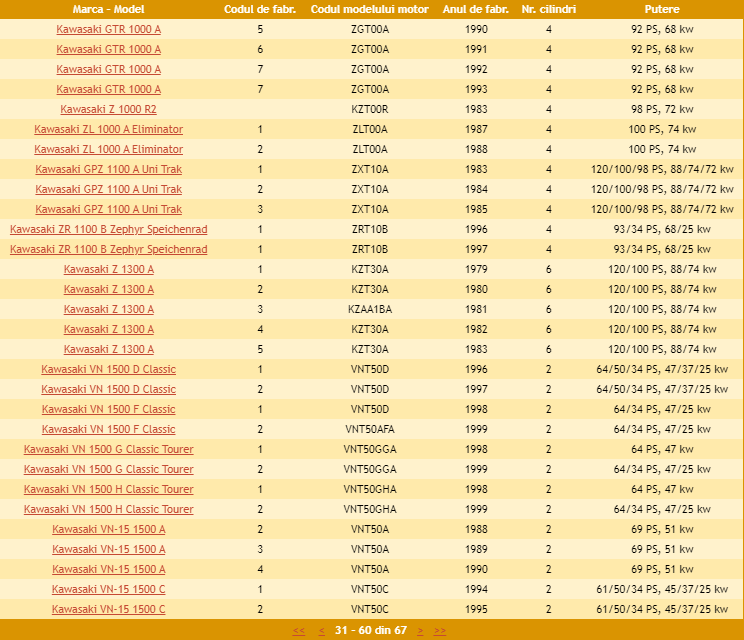Open Kawasaki VN 1500 H Classic Tourer 1999
Viewport: 744px width, 640px height.
[108, 509]
